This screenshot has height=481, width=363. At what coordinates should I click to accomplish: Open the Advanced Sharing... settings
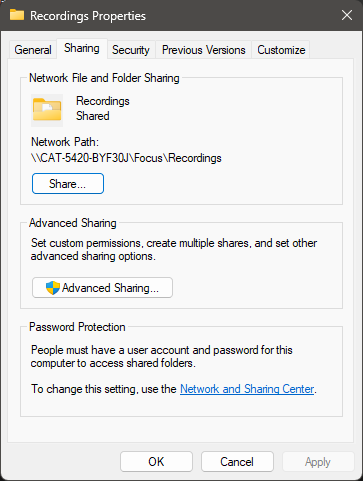[x=102, y=288]
